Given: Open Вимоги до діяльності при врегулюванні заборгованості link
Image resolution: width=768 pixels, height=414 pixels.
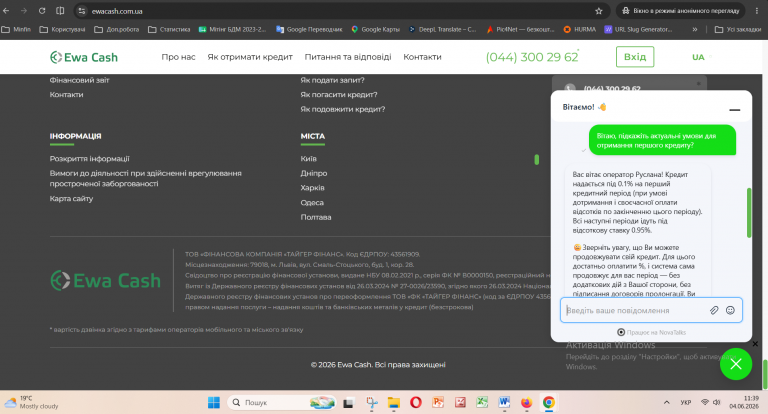Looking at the screenshot, I should click(x=145, y=178).
